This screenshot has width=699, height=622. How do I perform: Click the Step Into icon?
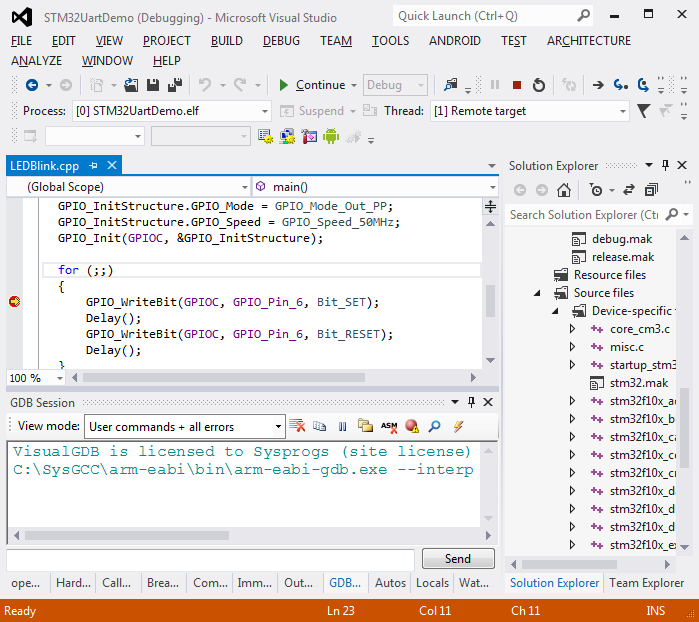click(x=621, y=85)
